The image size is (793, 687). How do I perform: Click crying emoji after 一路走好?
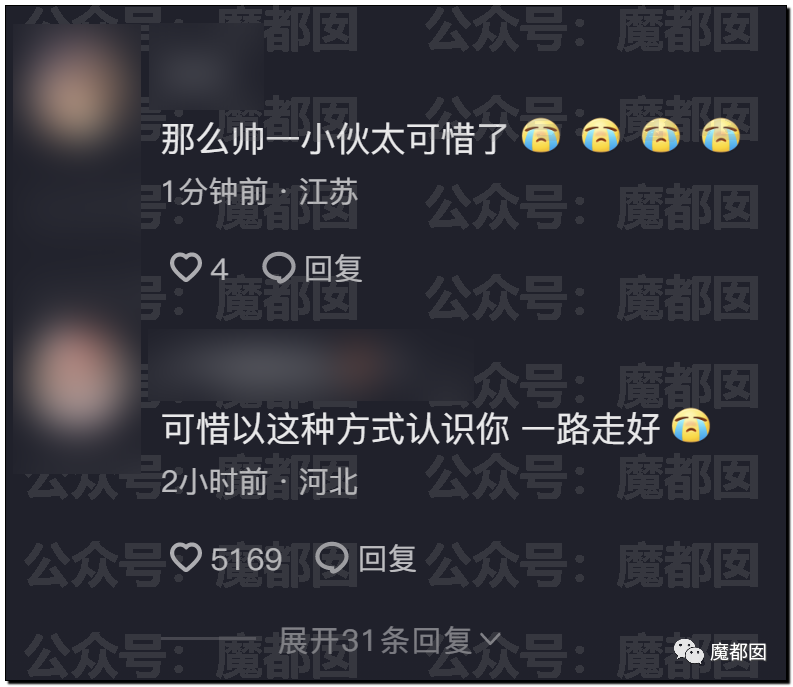(x=691, y=425)
